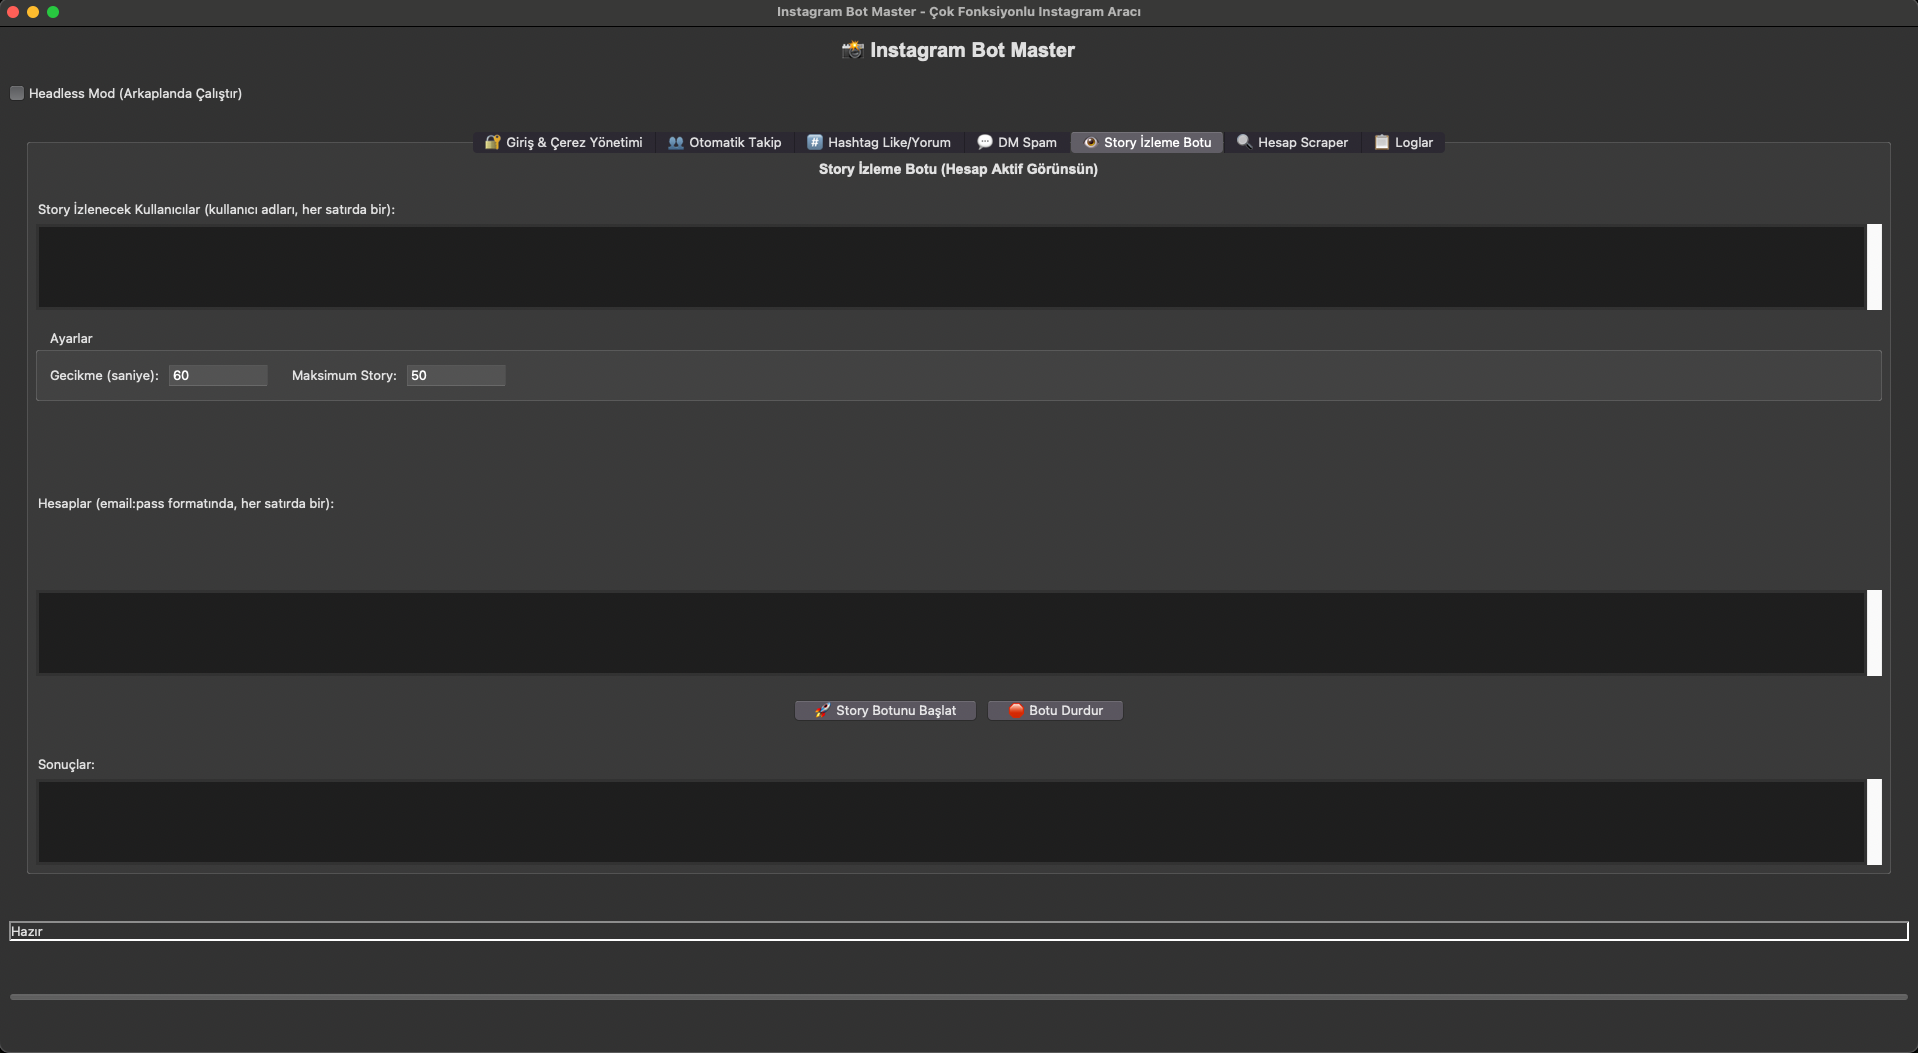
Task: Maximize the window with the green button
Action: point(53,12)
